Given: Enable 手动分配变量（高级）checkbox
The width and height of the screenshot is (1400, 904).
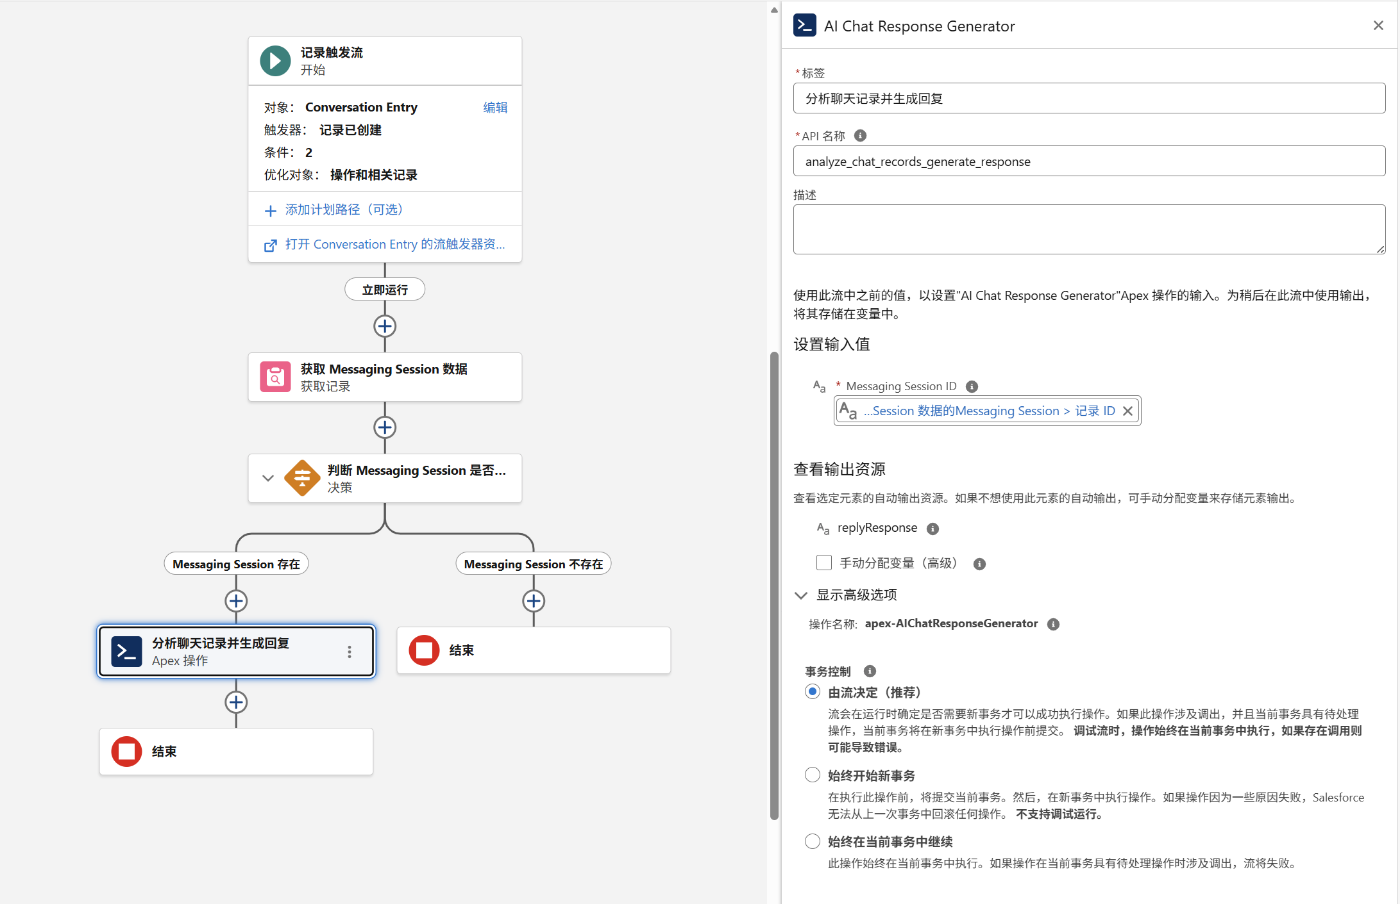Looking at the screenshot, I should (824, 563).
